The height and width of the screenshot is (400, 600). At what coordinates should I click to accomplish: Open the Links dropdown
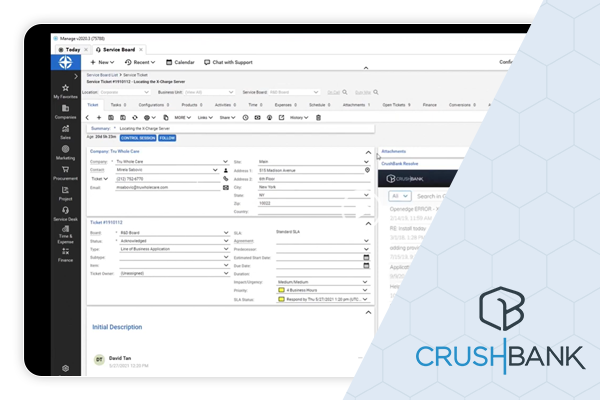tap(205, 118)
